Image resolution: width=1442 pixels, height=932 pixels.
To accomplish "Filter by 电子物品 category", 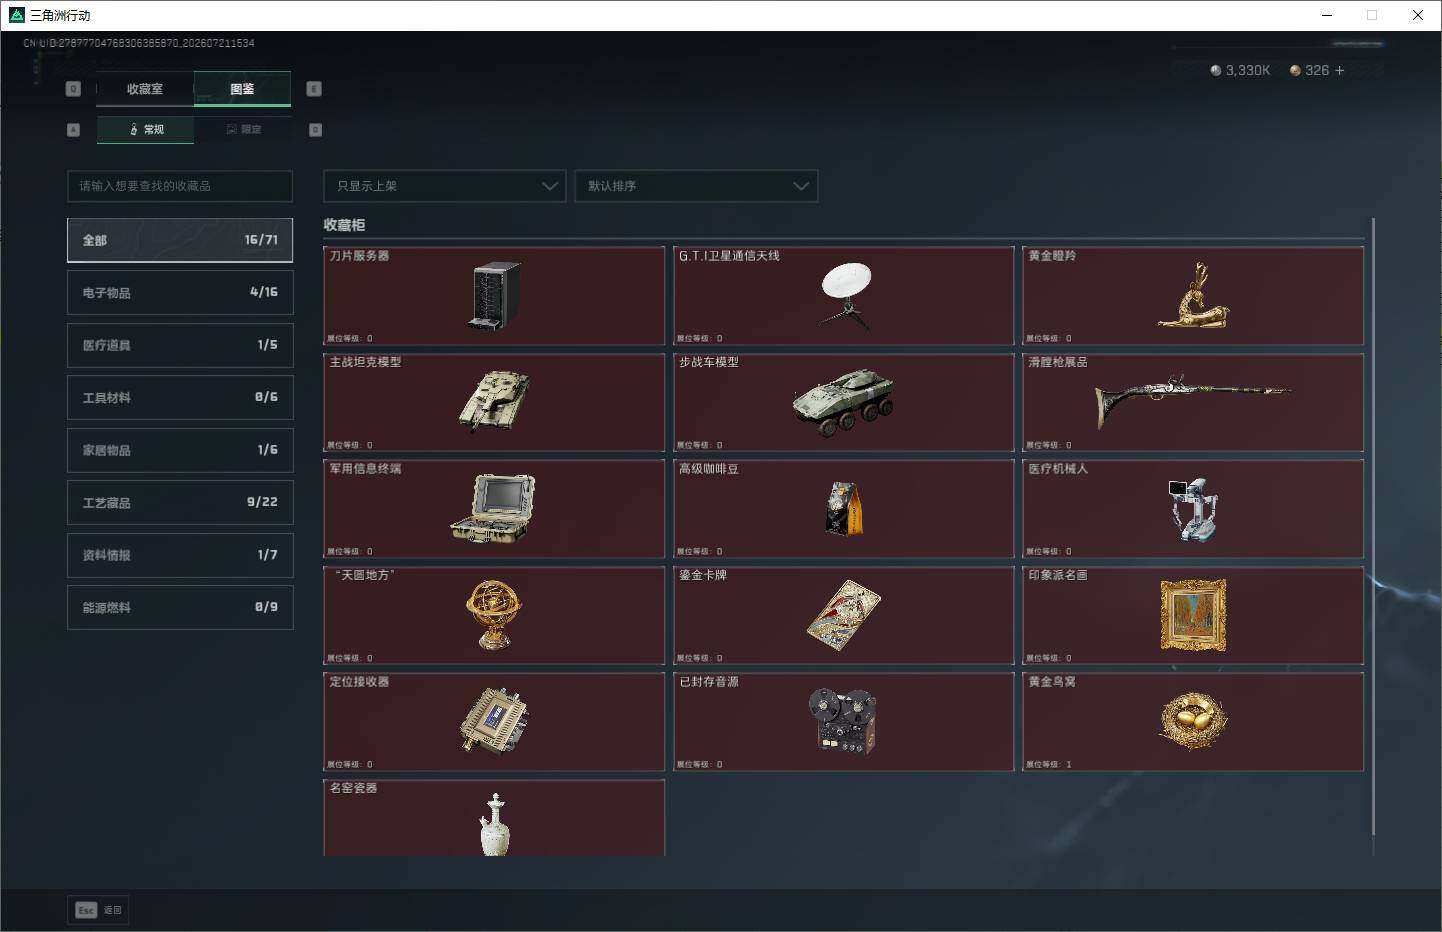I will [180, 292].
